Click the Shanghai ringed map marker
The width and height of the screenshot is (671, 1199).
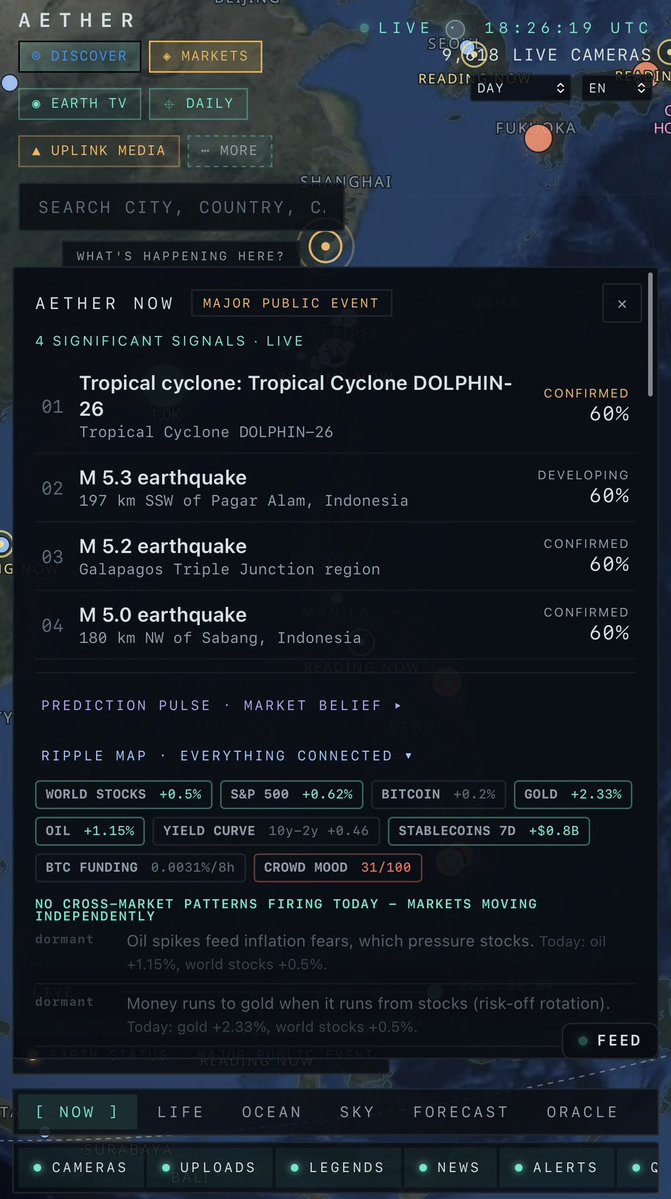pos(326,246)
